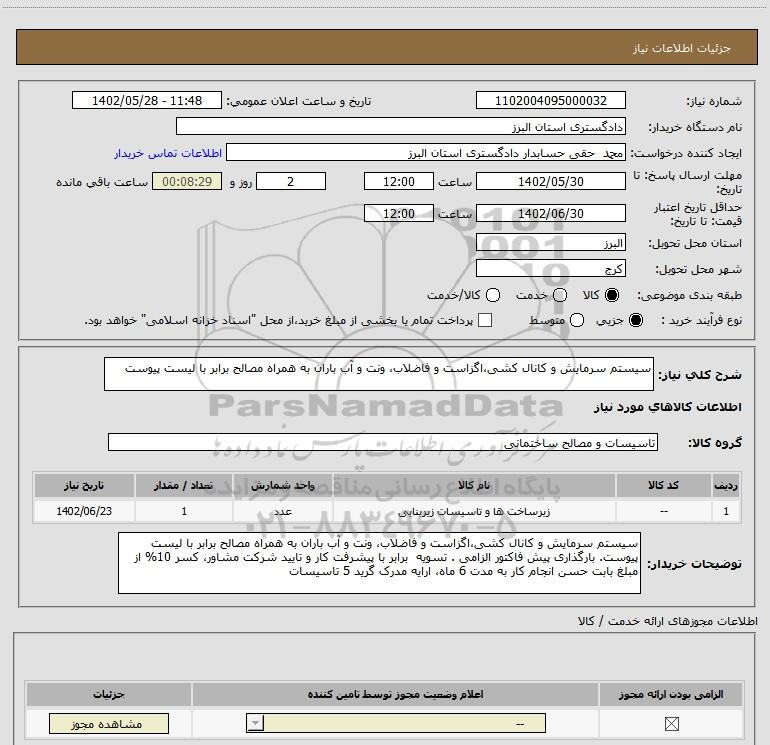Select the کالا (goods) radio button

(612, 295)
